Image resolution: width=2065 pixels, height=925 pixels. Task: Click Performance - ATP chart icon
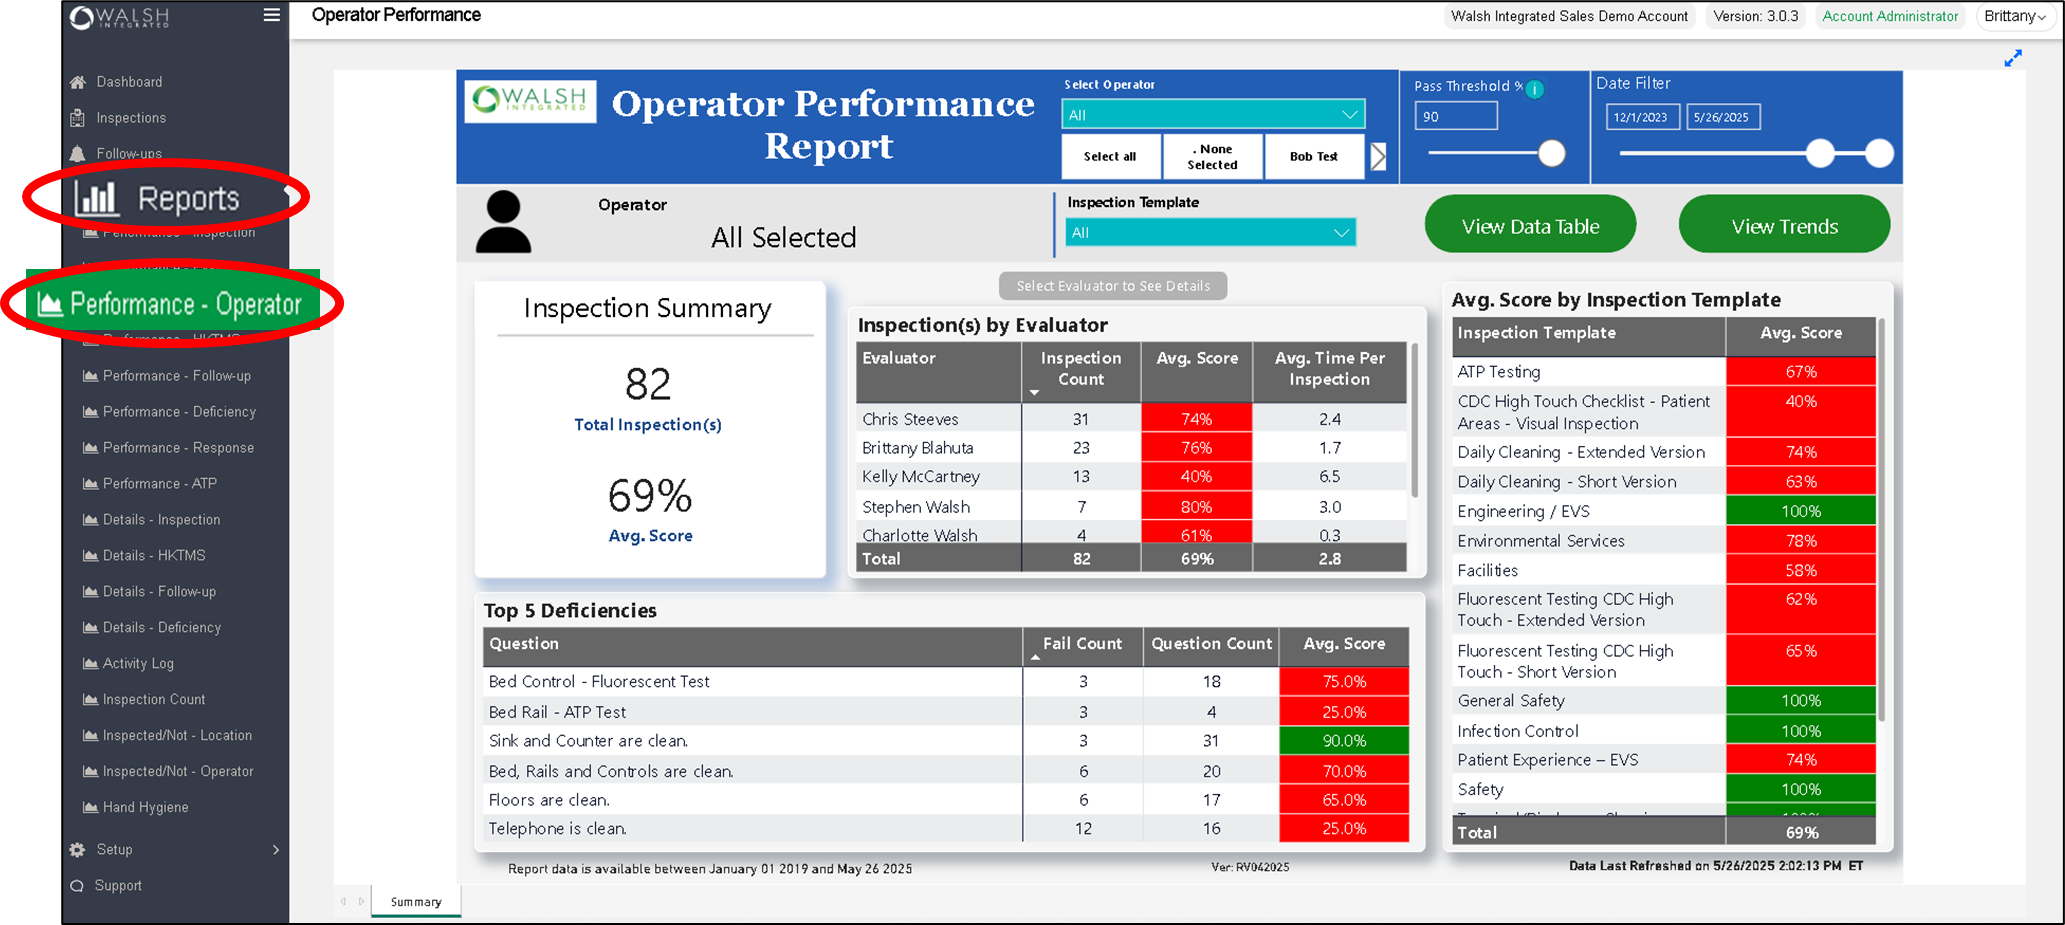pyautogui.click(x=90, y=484)
